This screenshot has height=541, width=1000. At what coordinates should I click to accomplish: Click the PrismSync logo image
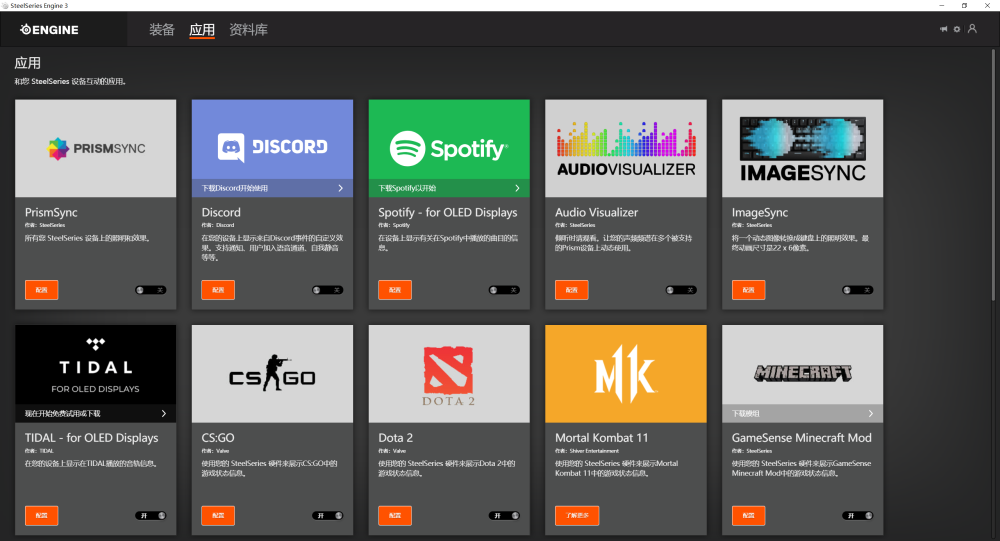point(96,148)
